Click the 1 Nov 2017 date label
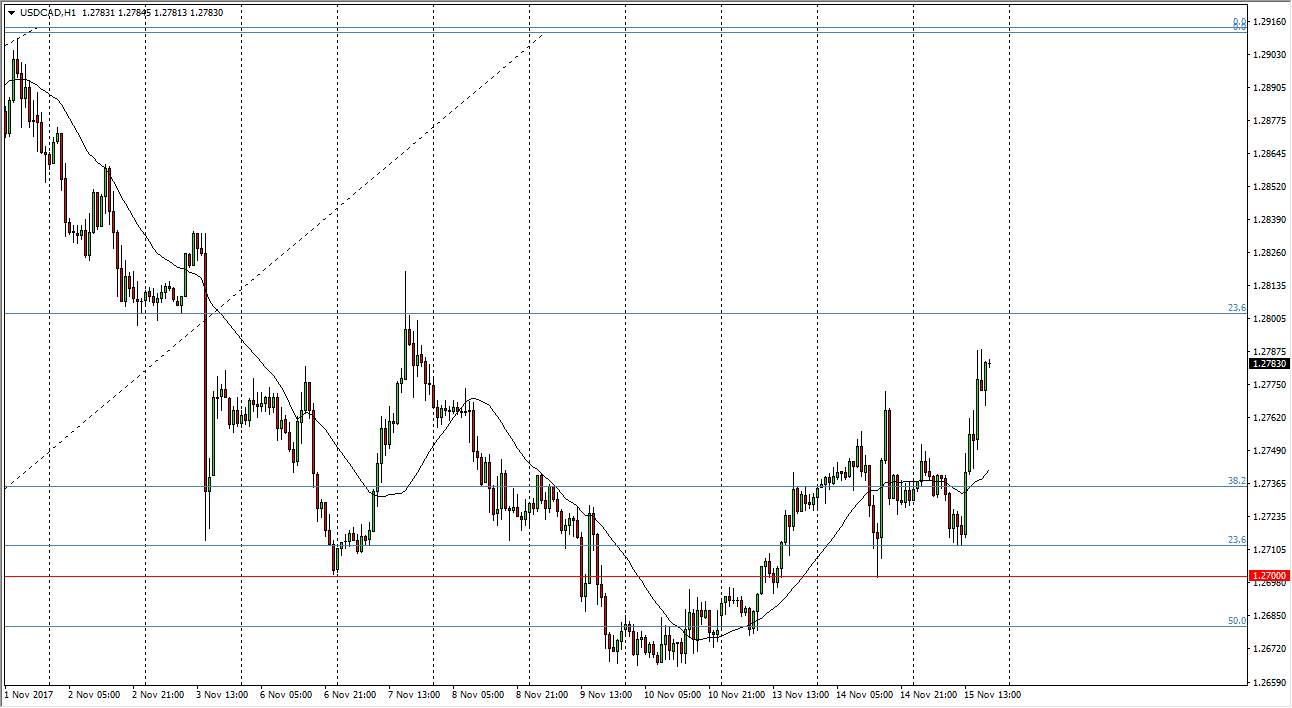 click(27, 694)
